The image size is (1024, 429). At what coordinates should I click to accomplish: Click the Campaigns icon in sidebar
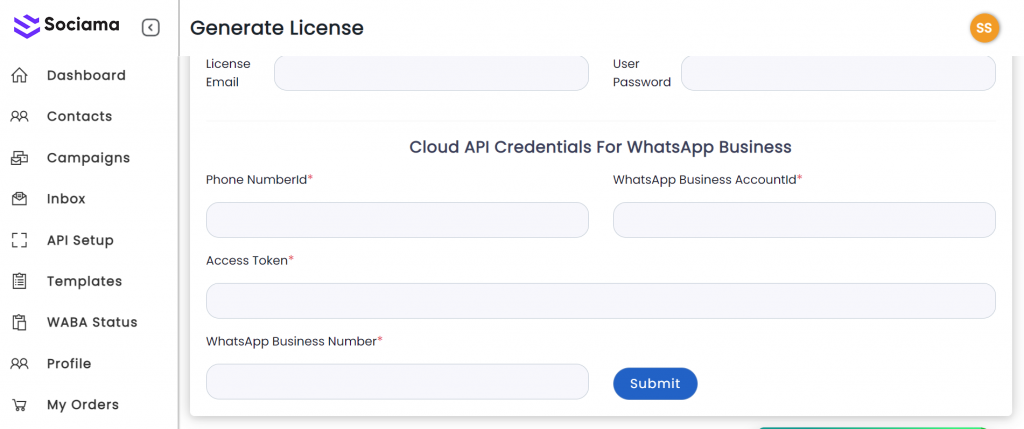coord(19,158)
